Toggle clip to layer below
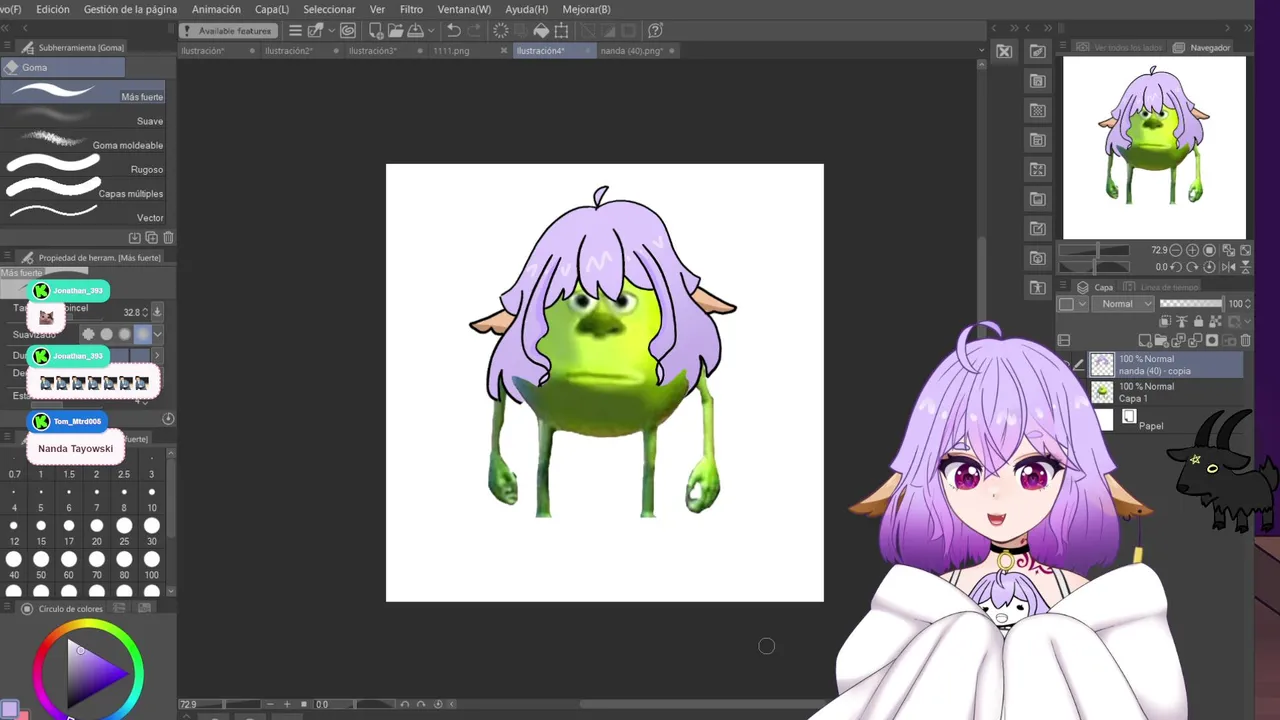1280x720 pixels. pos(1165,321)
